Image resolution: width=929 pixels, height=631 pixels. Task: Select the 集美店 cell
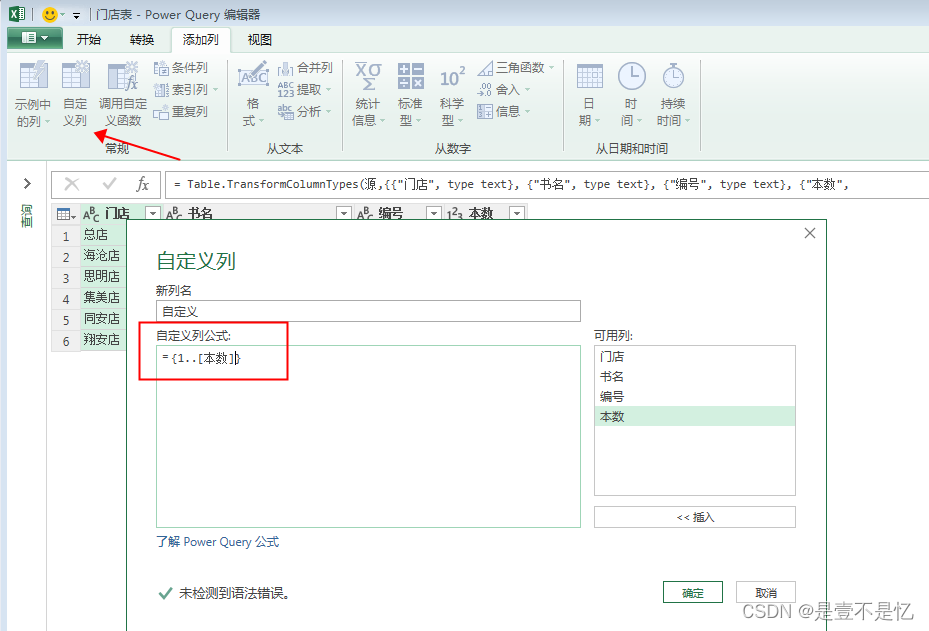tap(103, 297)
